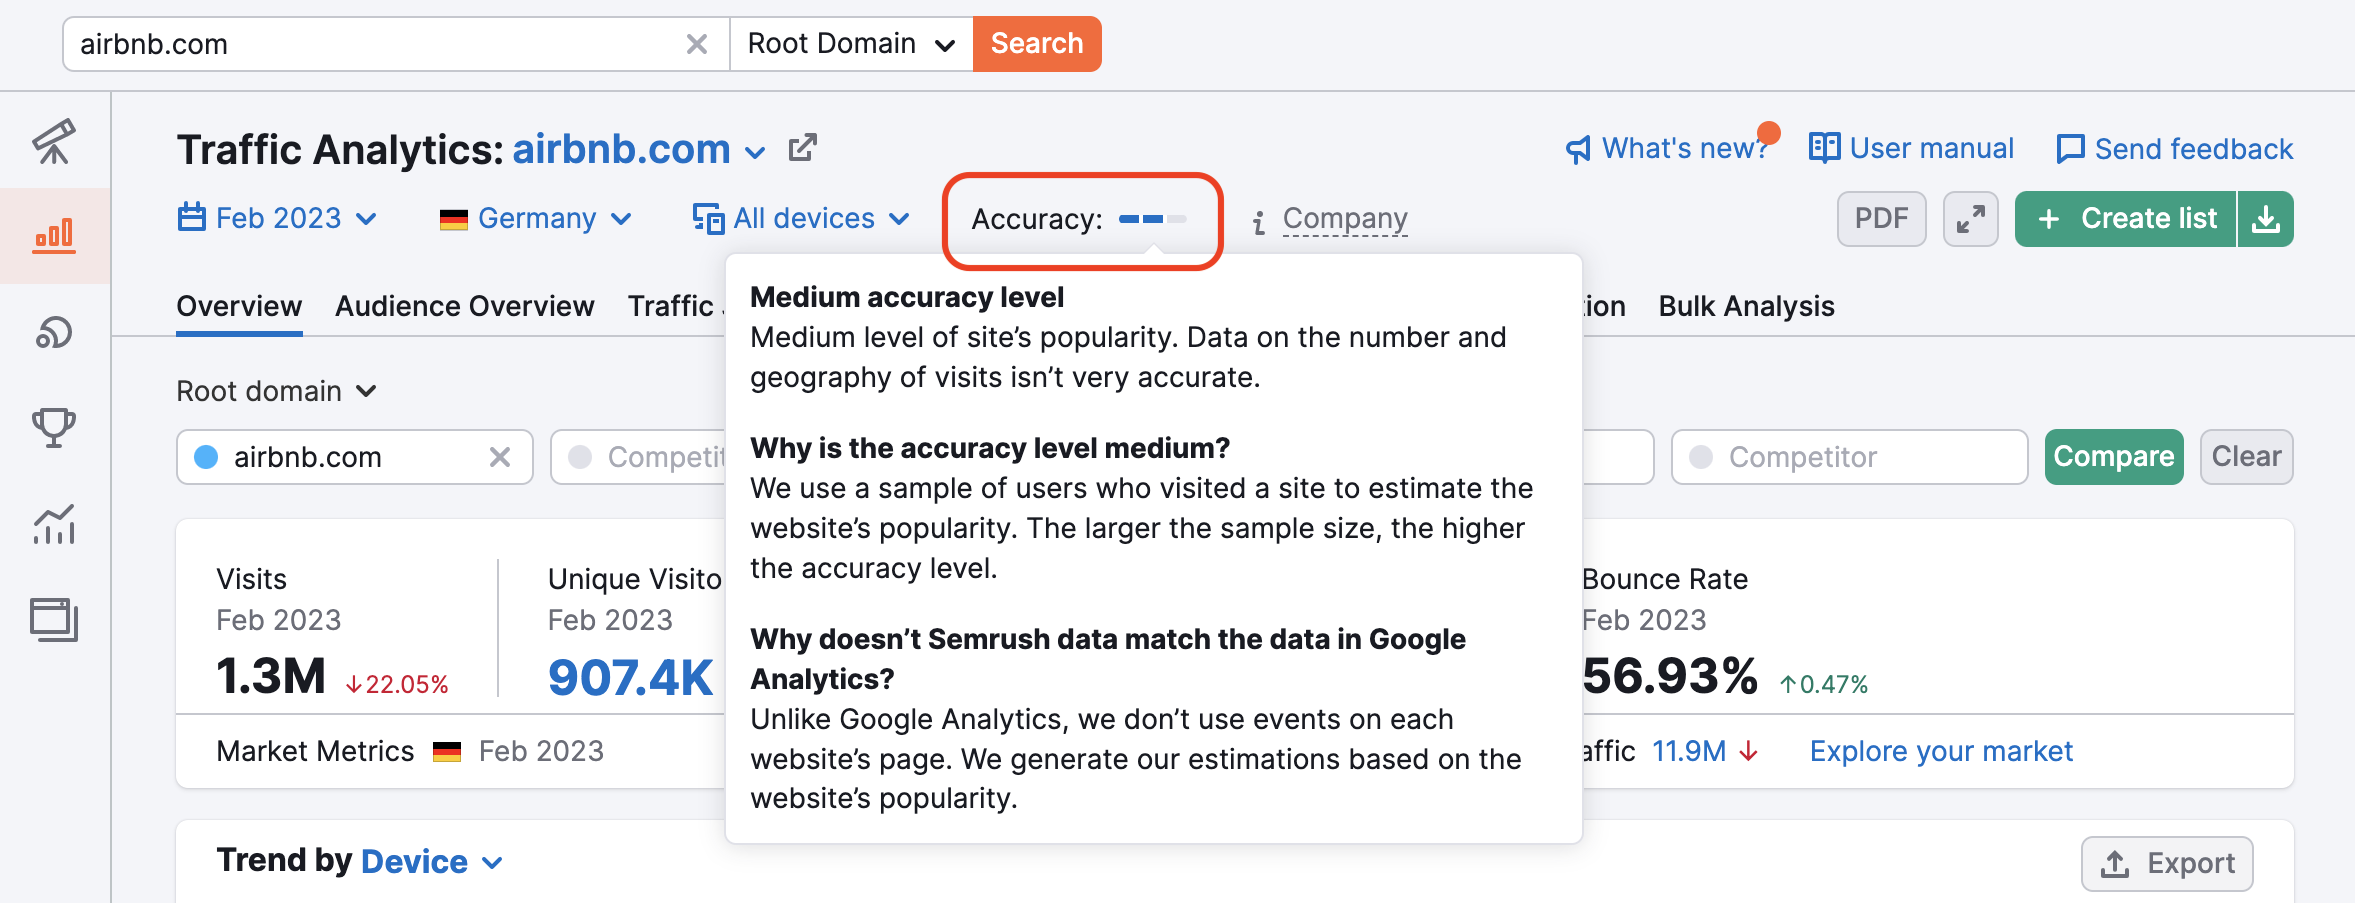Click the market traffic 11.9M value
This screenshot has height=903, width=2355.
tap(1689, 751)
